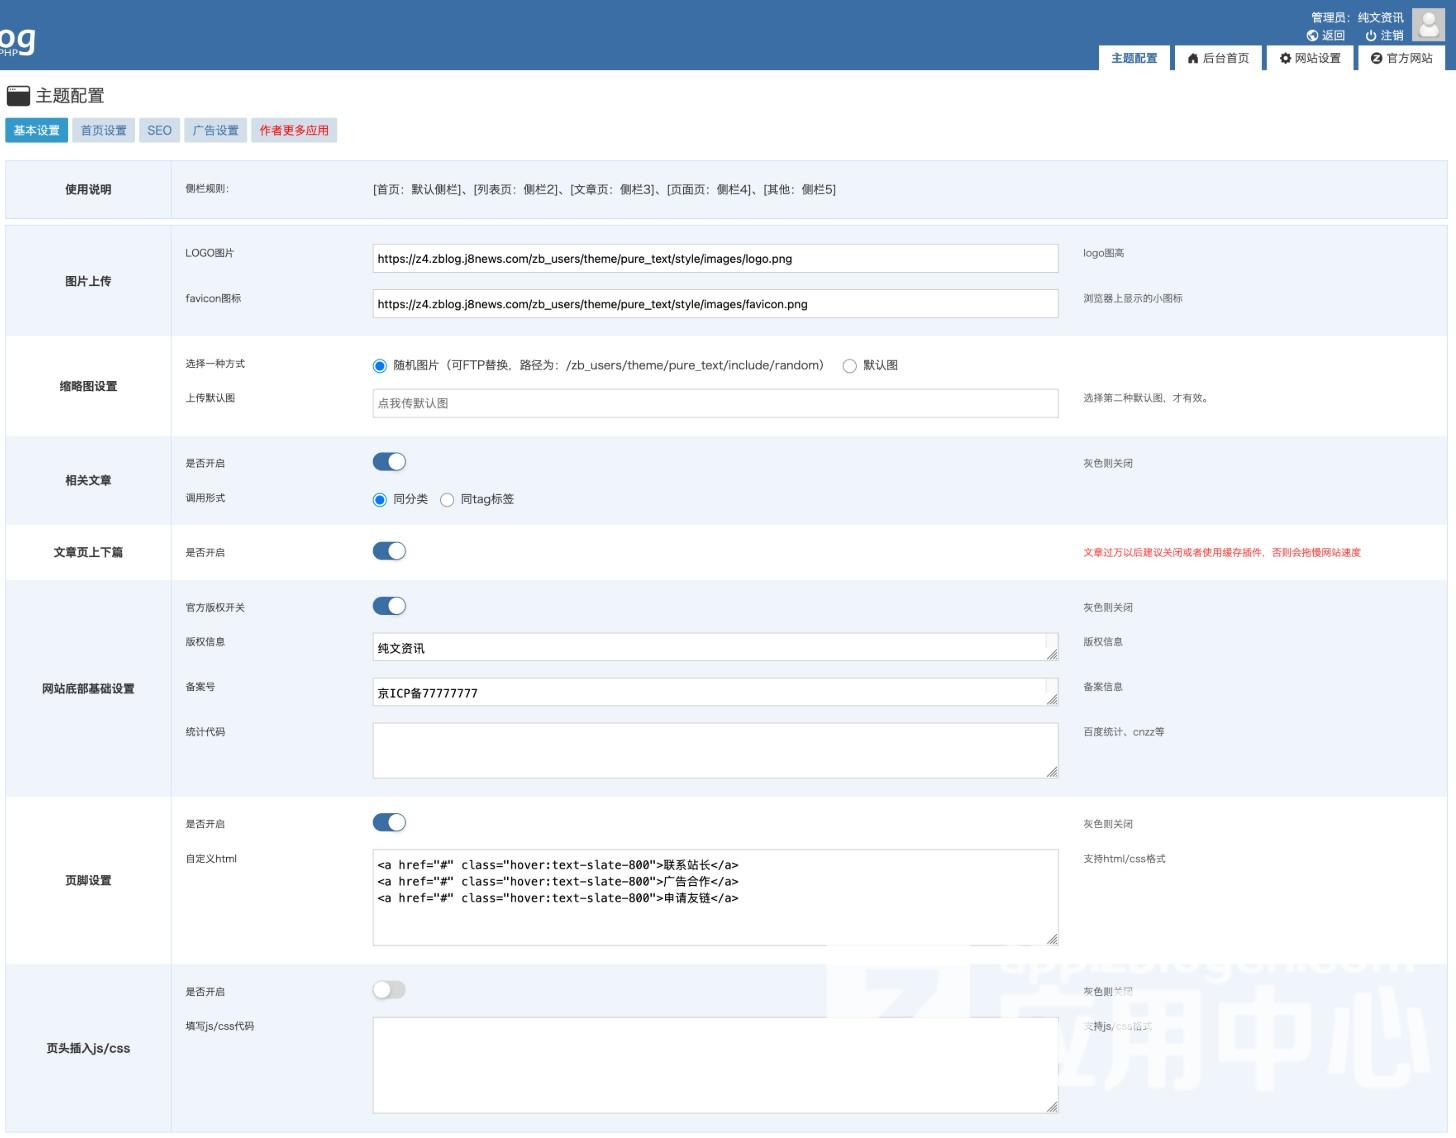Screen dimensions: 1456x1138
Task: Click the 填写js/css代码 text area
Action: point(715,1065)
